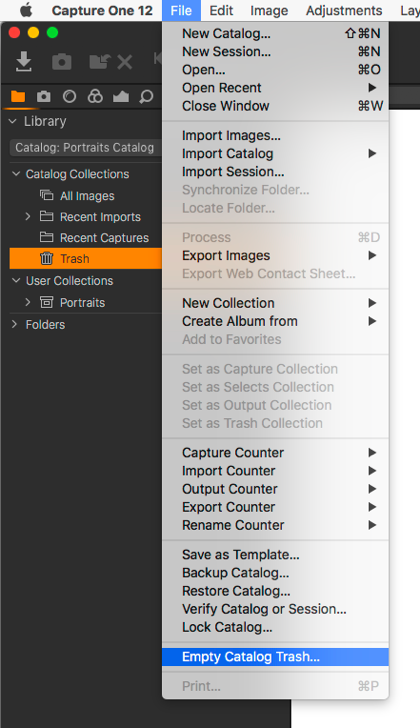Choose Empty Catalog Trash from File menu

click(x=275, y=657)
